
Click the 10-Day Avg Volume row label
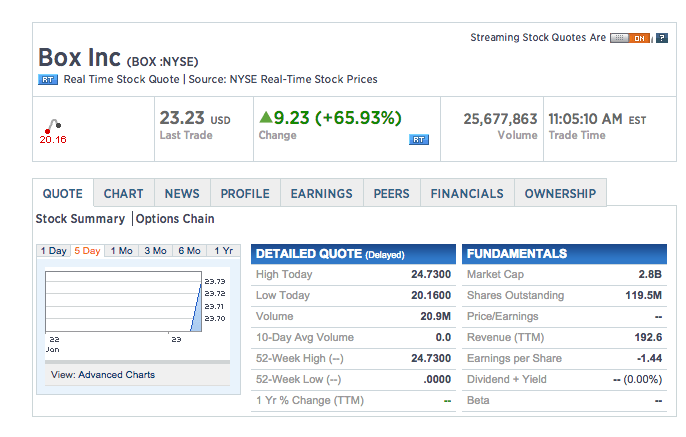(x=305, y=337)
